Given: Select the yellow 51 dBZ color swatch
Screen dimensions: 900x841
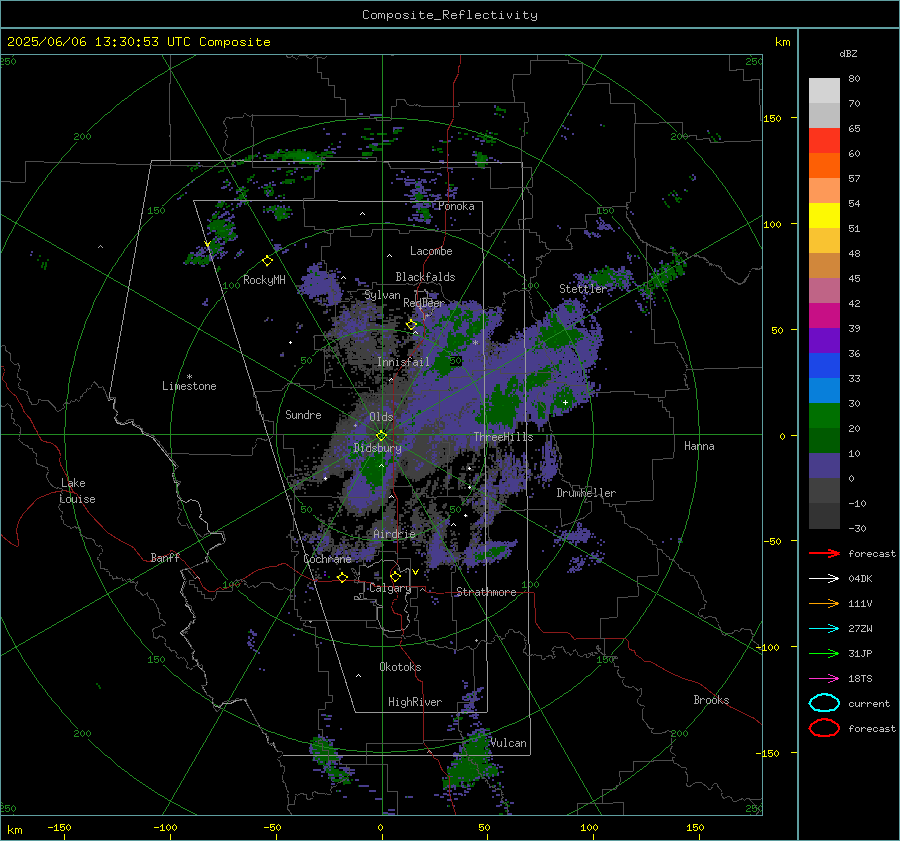Looking at the screenshot, I should (x=824, y=216).
